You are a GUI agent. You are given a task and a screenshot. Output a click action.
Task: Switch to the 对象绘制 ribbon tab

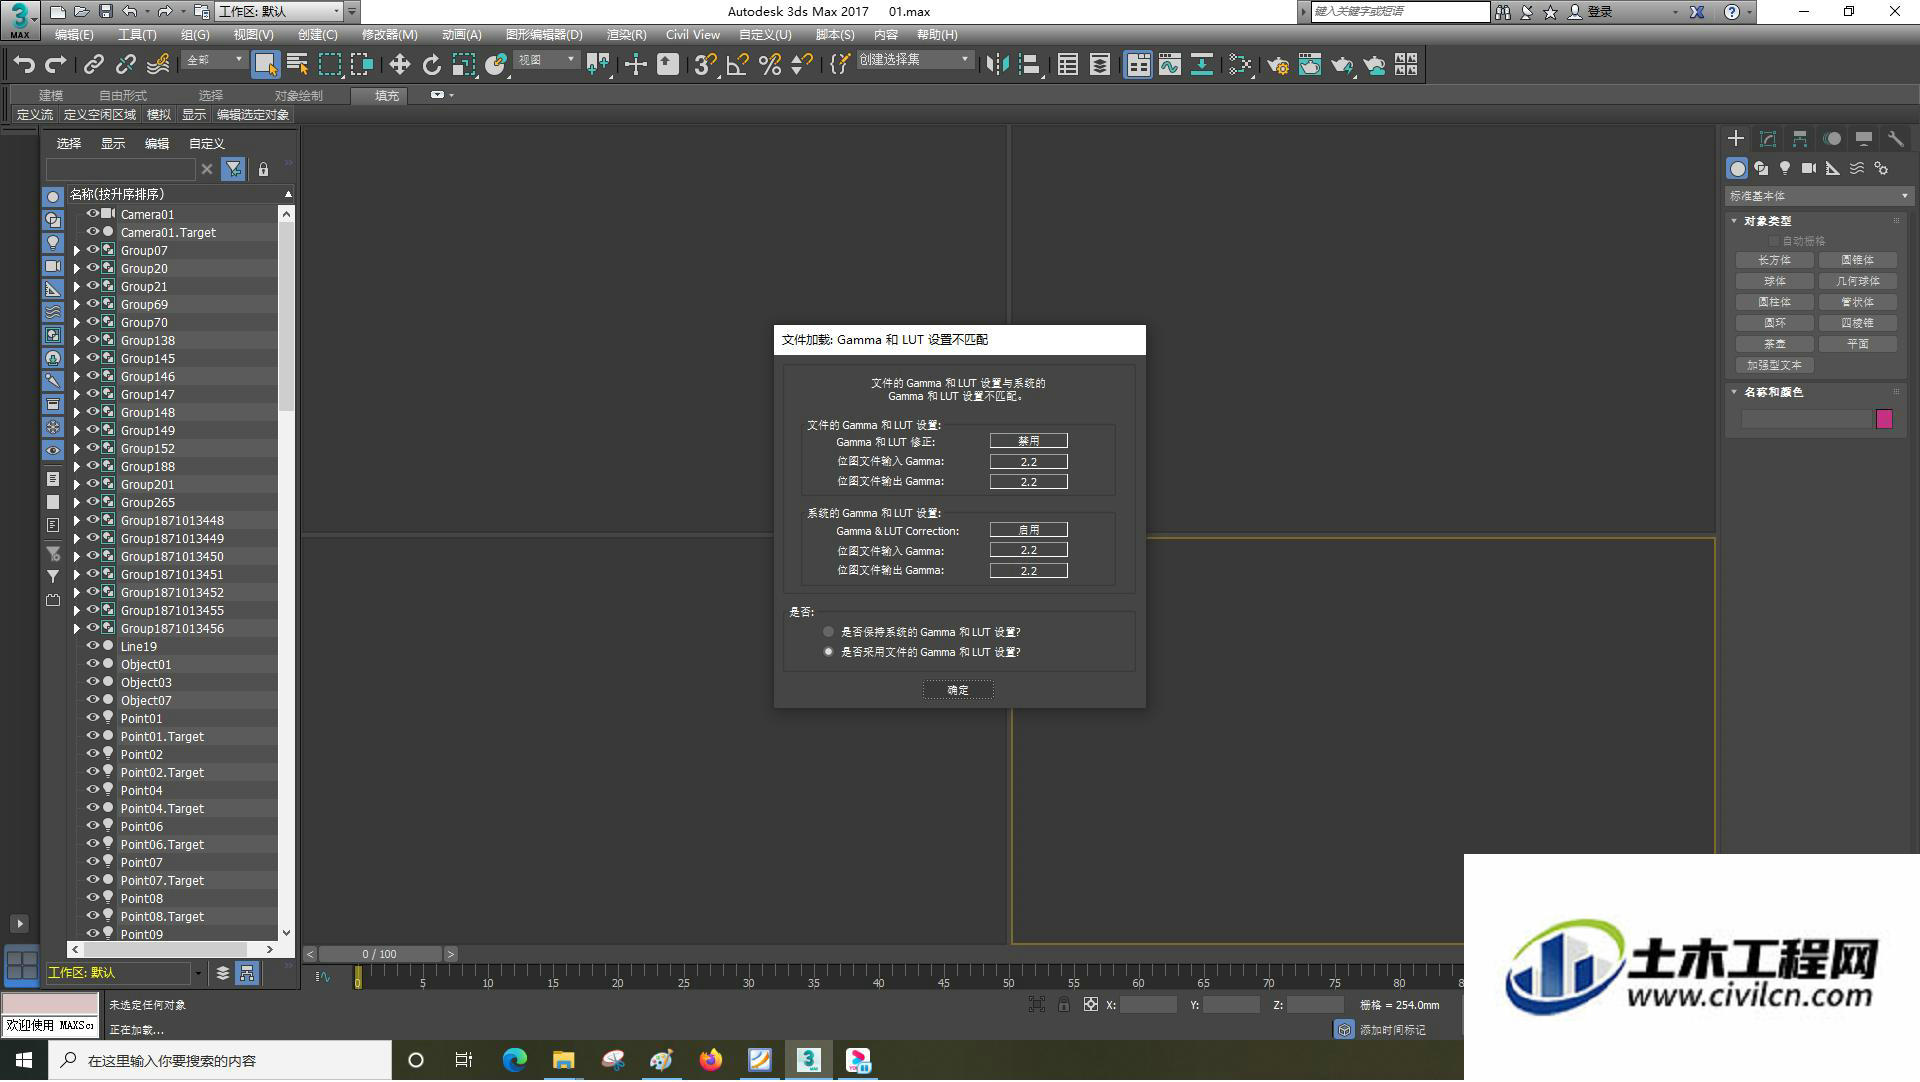point(299,95)
